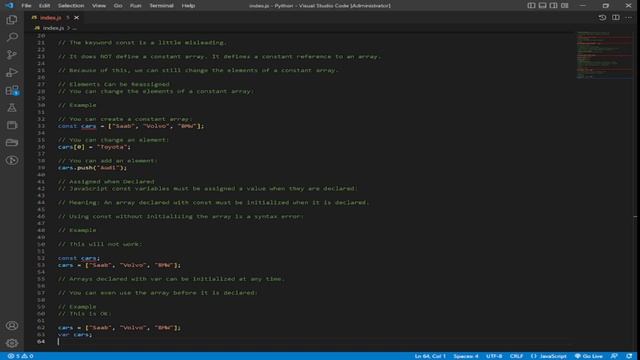The image size is (640, 360).
Task: Expand the breadcrumb ellipsis symbol list
Action: click(74, 28)
